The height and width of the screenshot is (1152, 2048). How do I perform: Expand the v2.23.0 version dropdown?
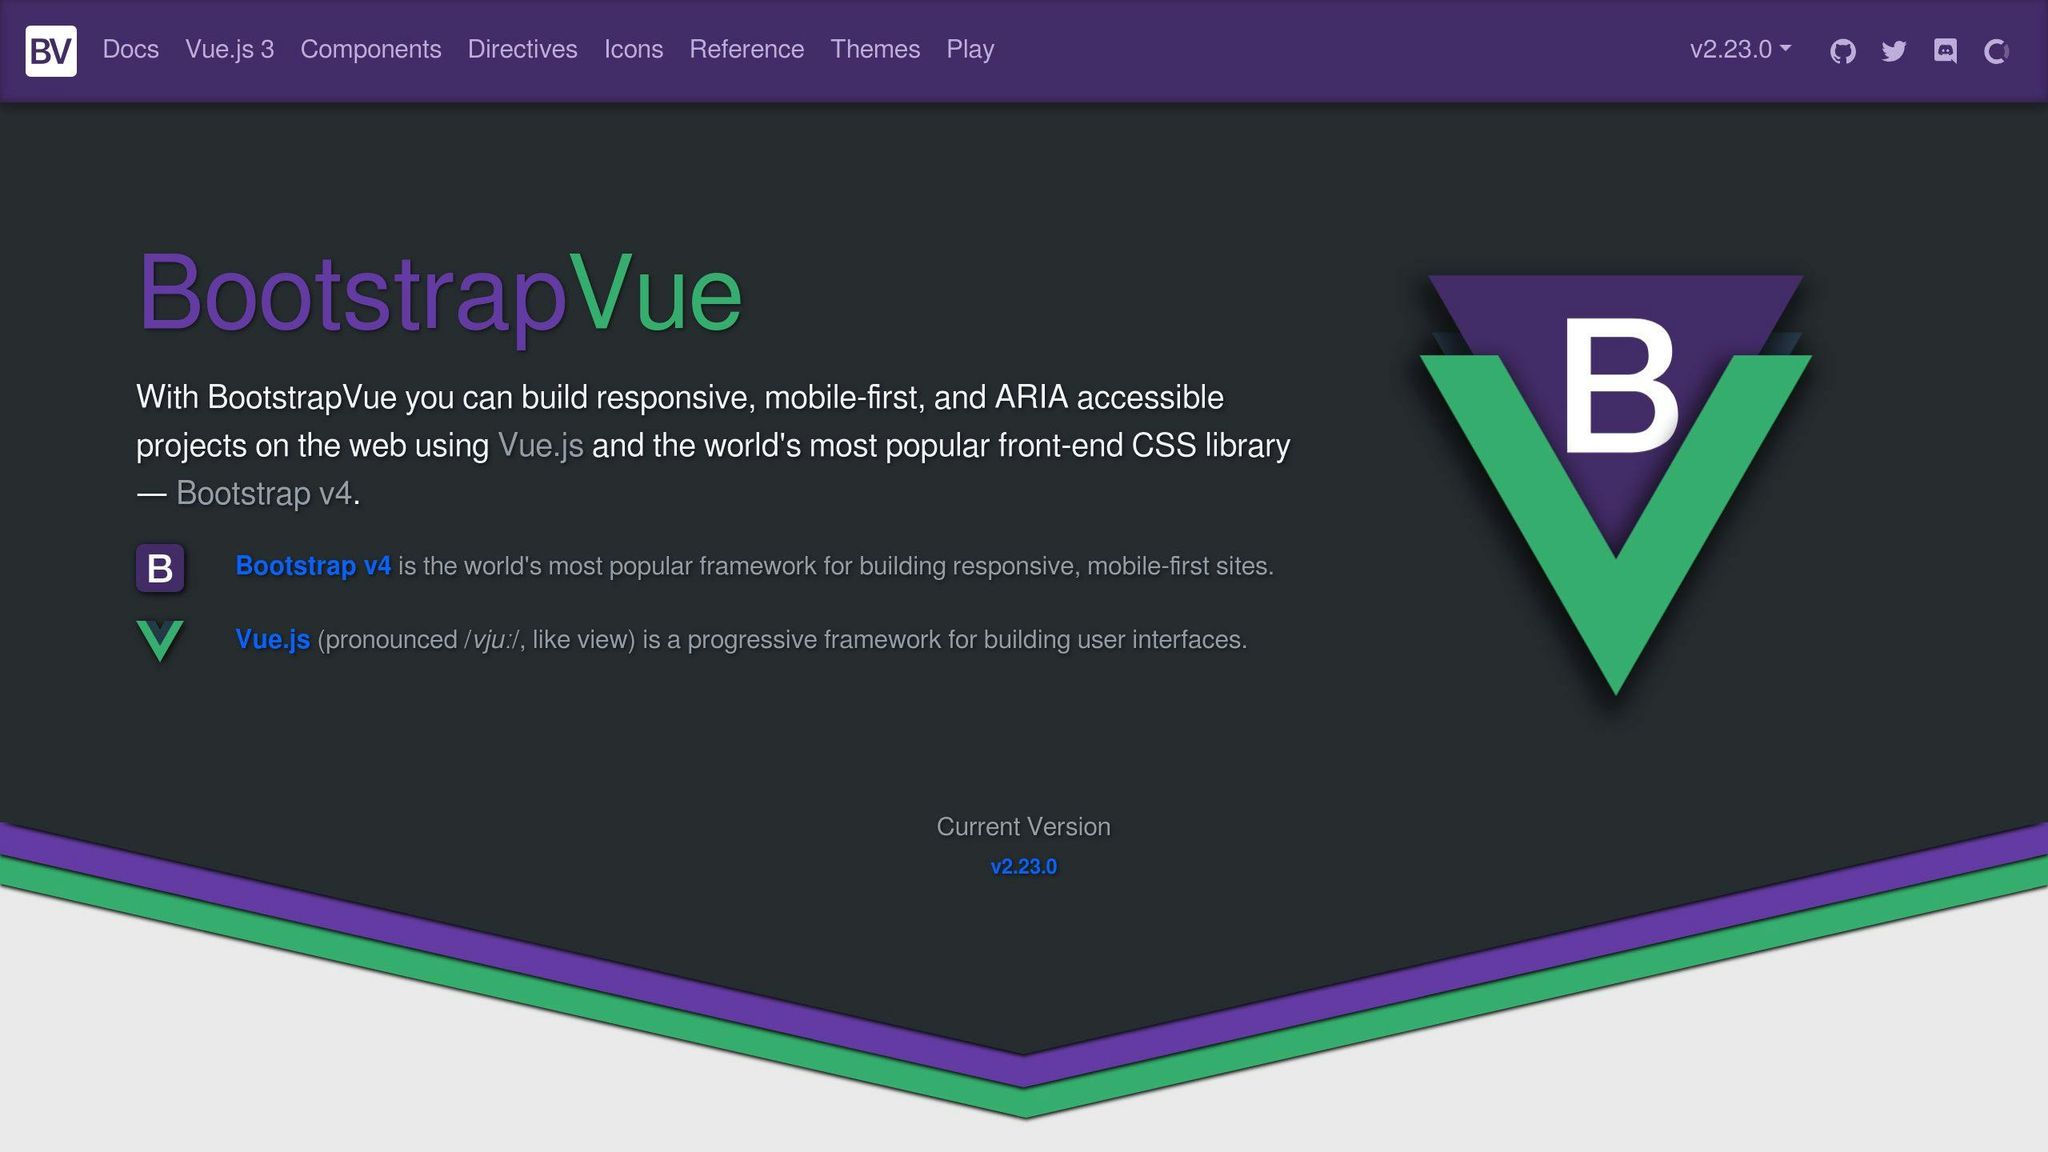[1740, 49]
